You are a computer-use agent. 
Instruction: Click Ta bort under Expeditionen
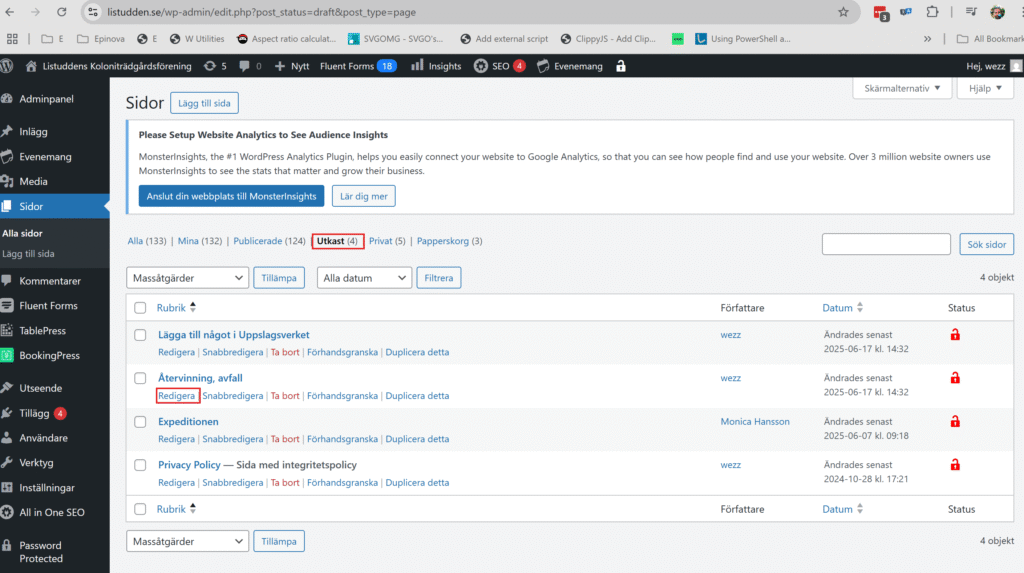[x=285, y=439]
